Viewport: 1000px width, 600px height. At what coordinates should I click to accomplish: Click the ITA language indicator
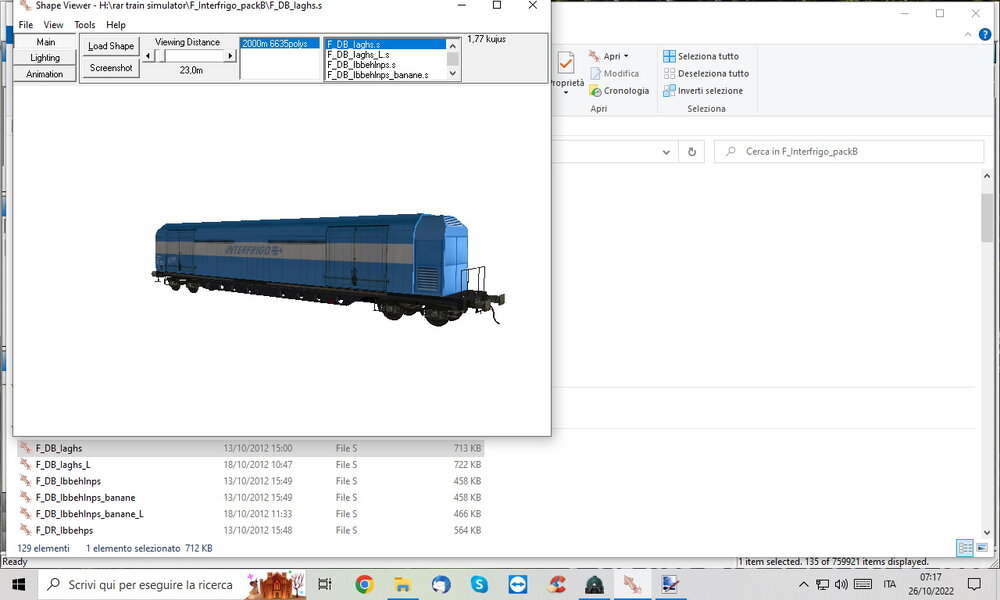click(x=890, y=584)
